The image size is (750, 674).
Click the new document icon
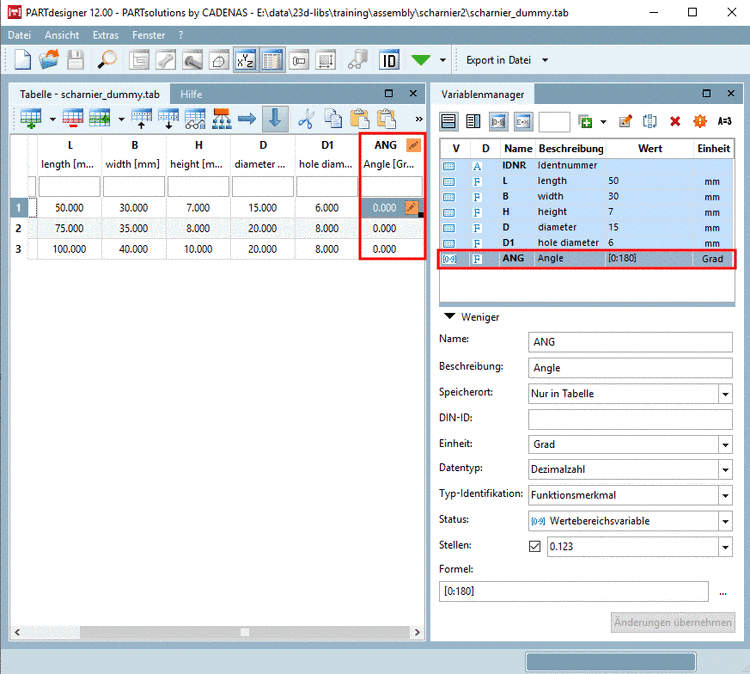point(23,60)
